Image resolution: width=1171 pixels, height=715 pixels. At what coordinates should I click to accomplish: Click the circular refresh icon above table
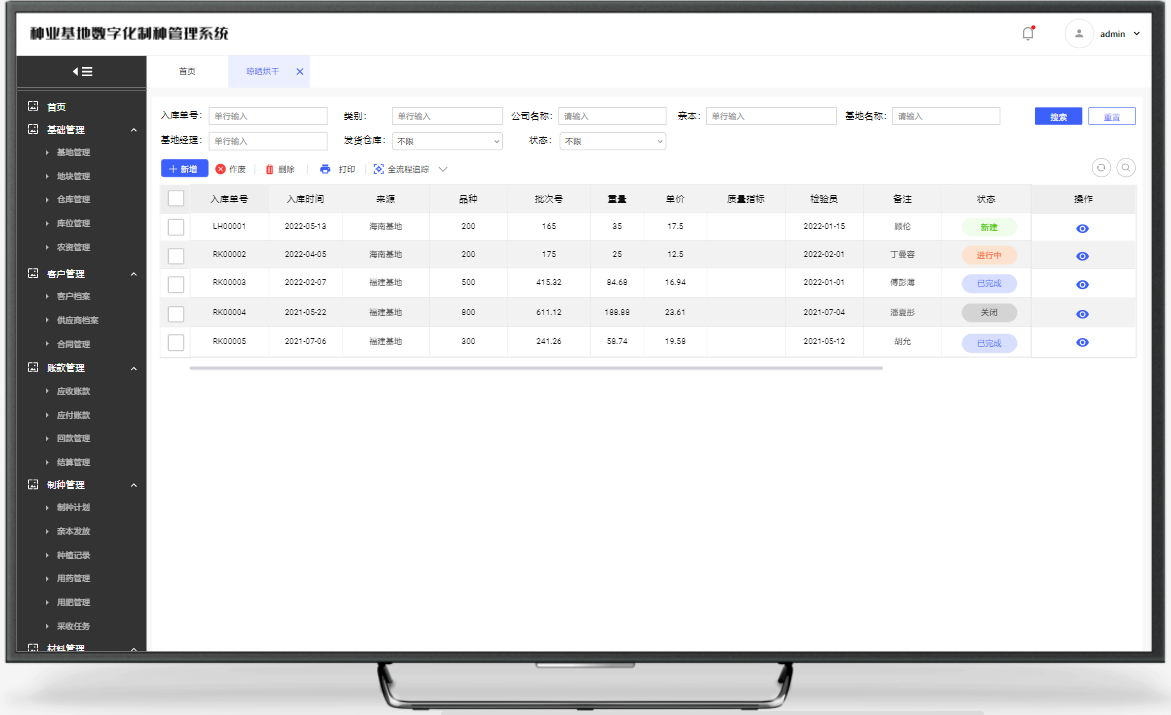tap(1101, 168)
